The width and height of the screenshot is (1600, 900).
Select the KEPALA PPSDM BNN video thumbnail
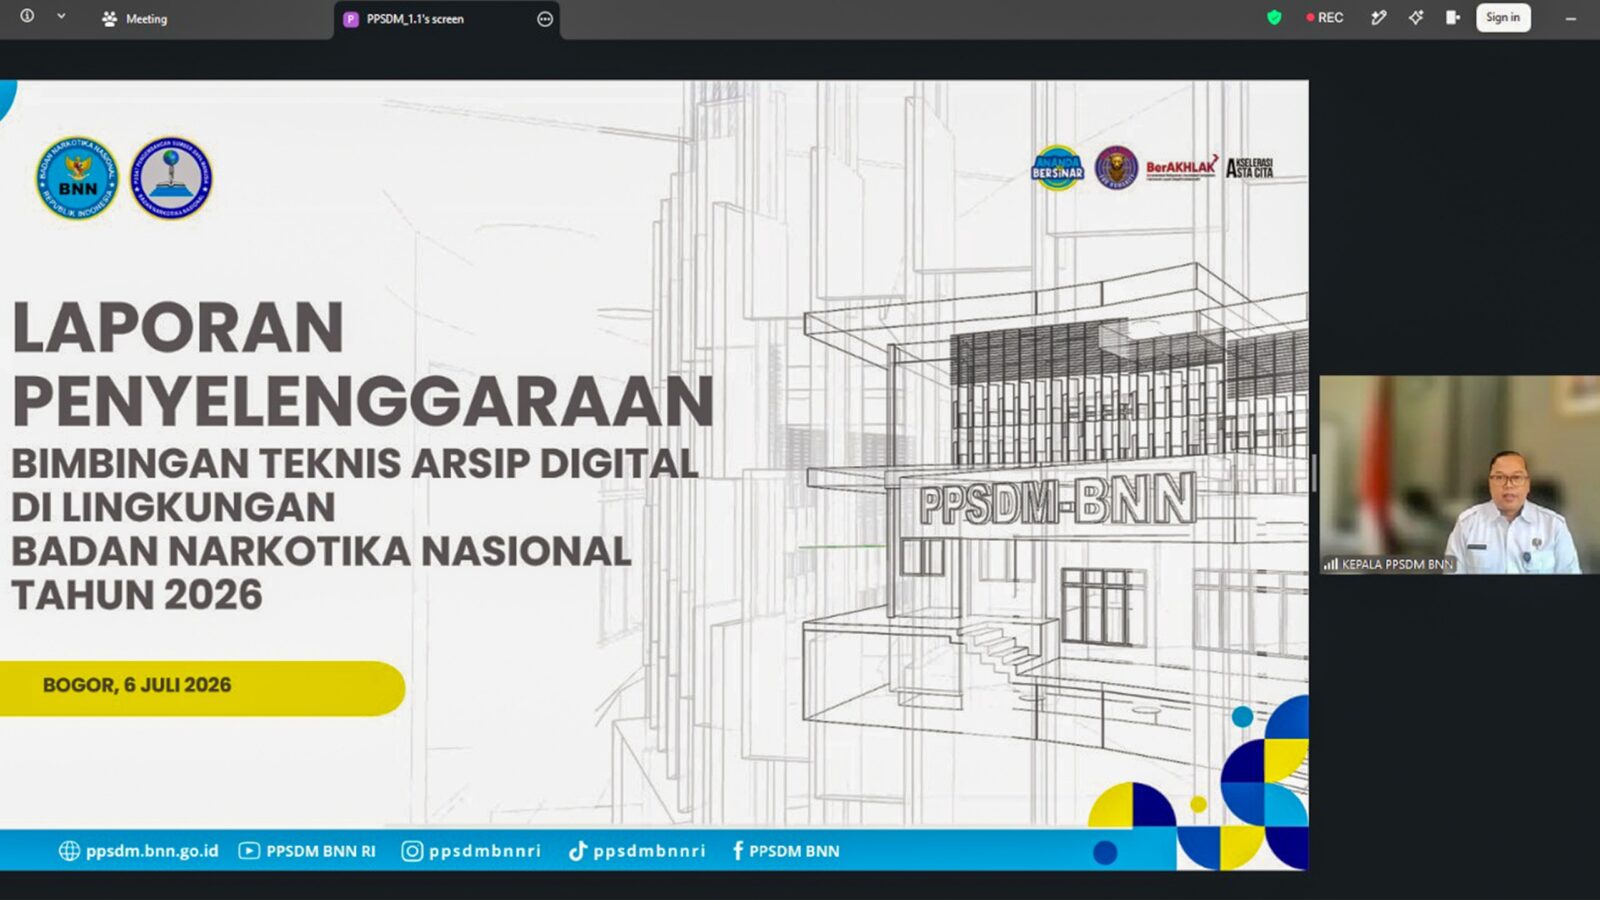tap(1459, 475)
